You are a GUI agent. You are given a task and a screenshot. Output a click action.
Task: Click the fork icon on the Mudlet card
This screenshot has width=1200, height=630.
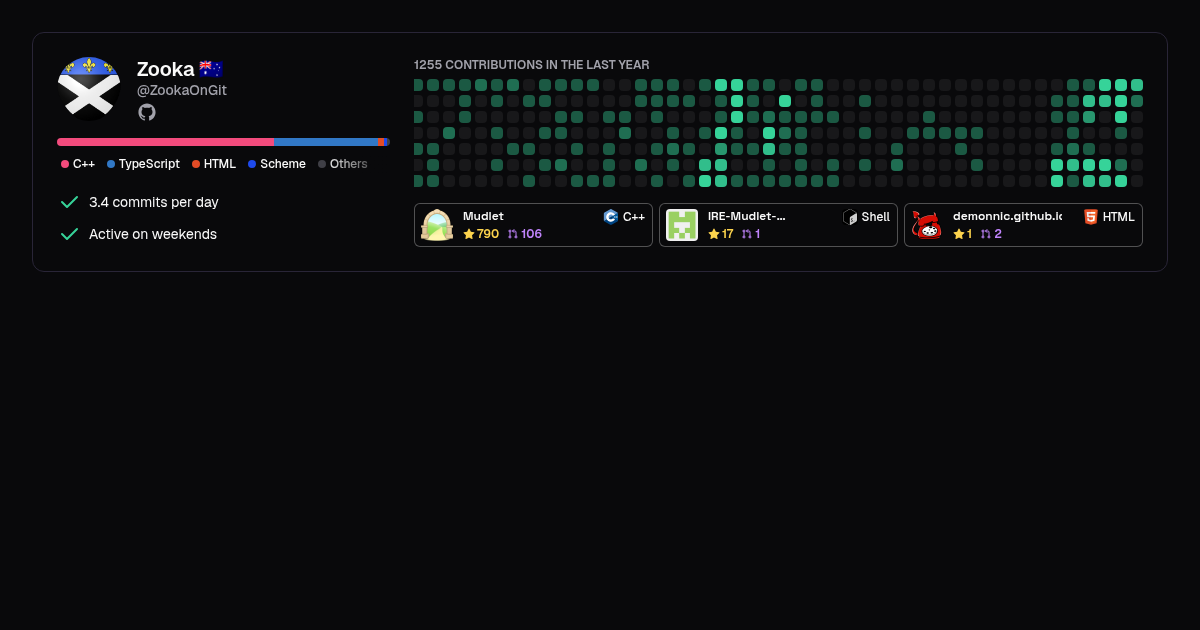coord(513,234)
